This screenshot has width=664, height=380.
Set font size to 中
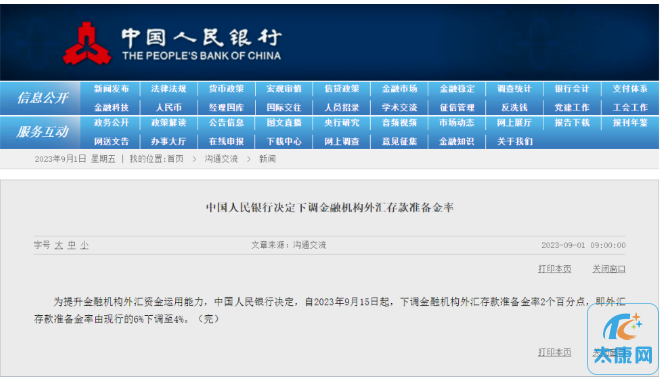pos(72,245)
